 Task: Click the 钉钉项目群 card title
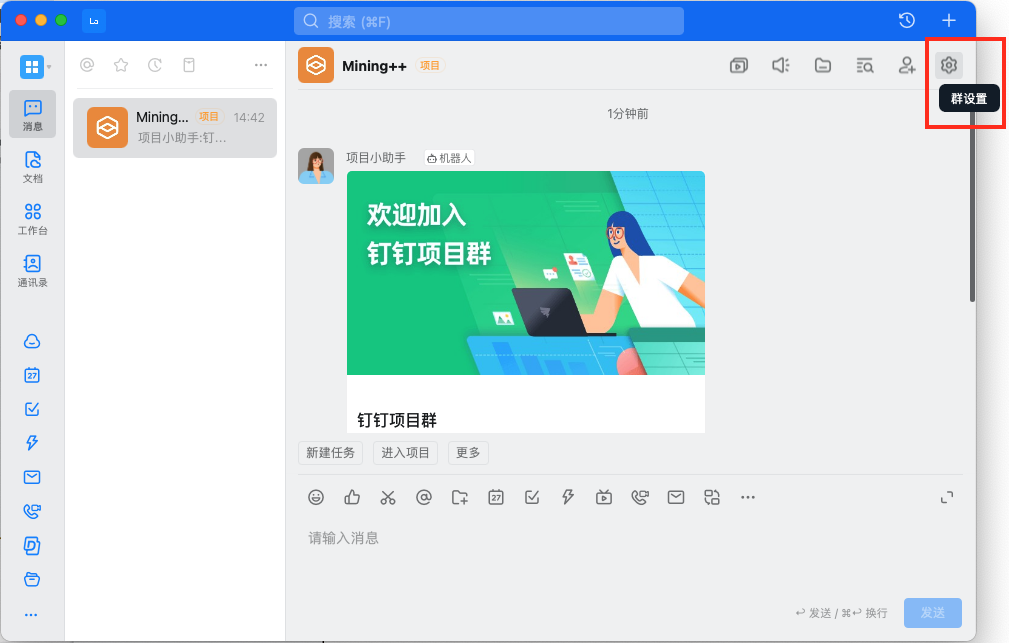click(397, 420)
